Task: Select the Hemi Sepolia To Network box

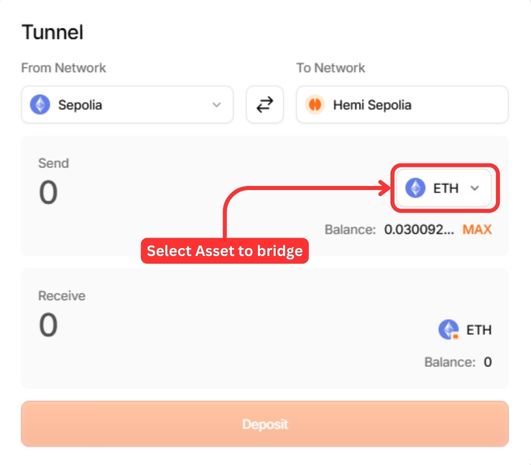Action: point(402,105)
